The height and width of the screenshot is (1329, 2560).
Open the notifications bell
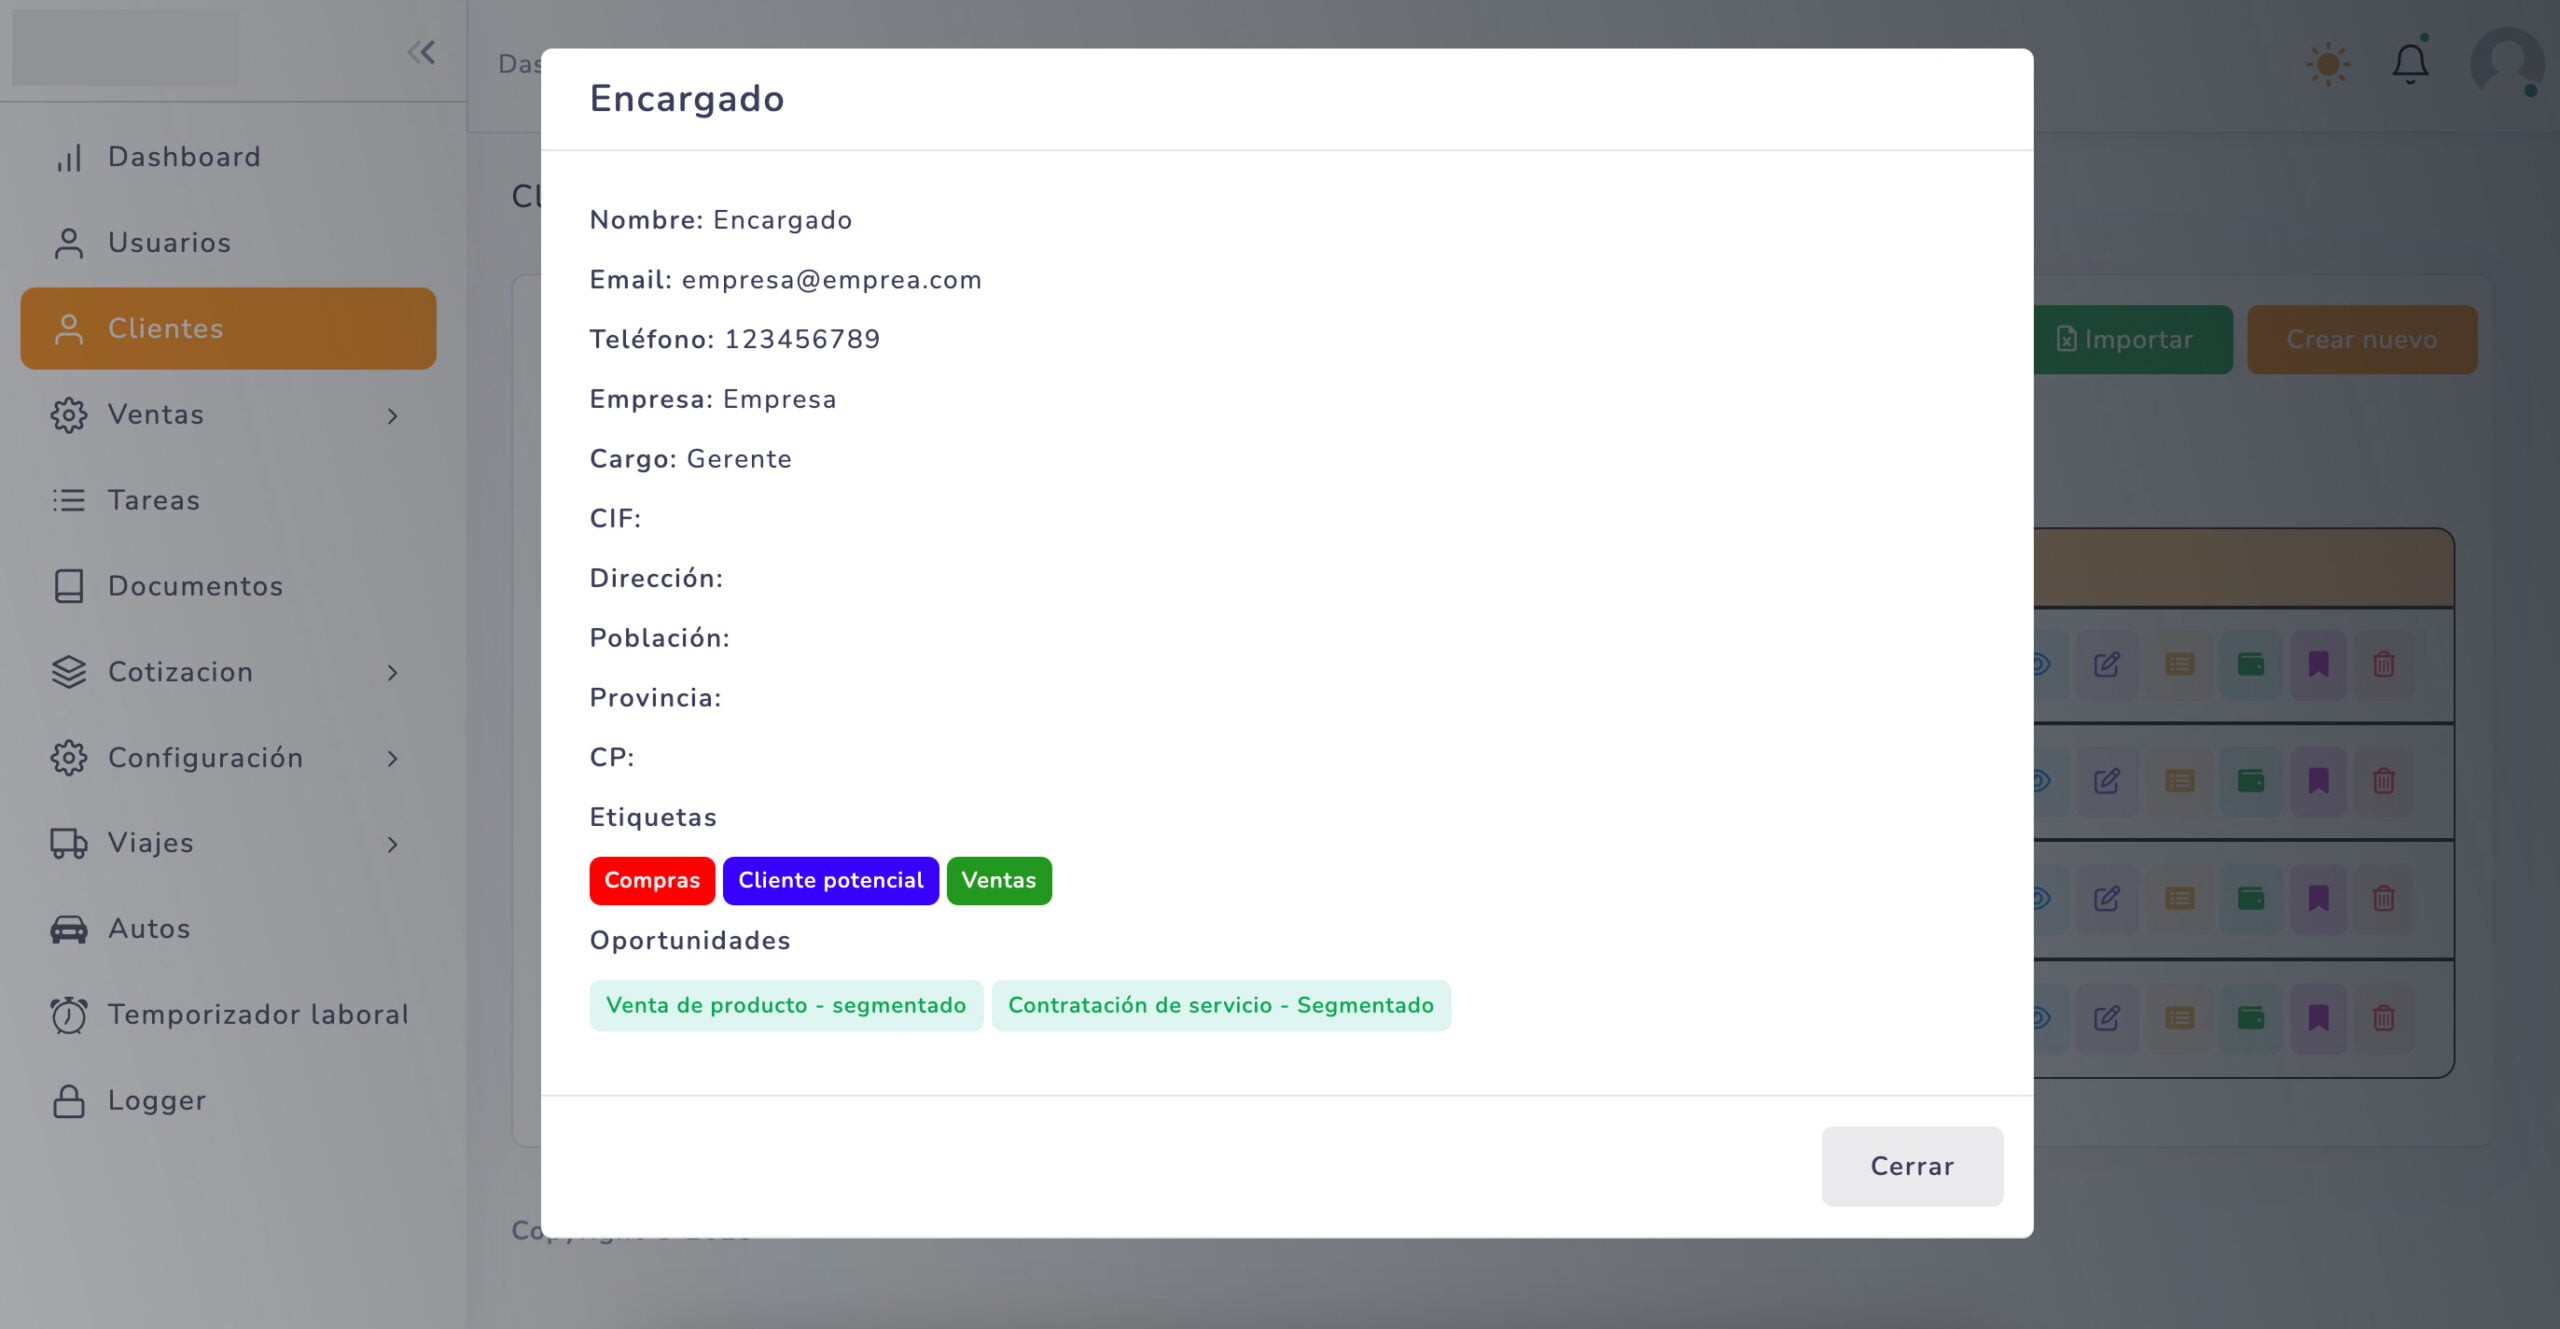(2410, 63)
